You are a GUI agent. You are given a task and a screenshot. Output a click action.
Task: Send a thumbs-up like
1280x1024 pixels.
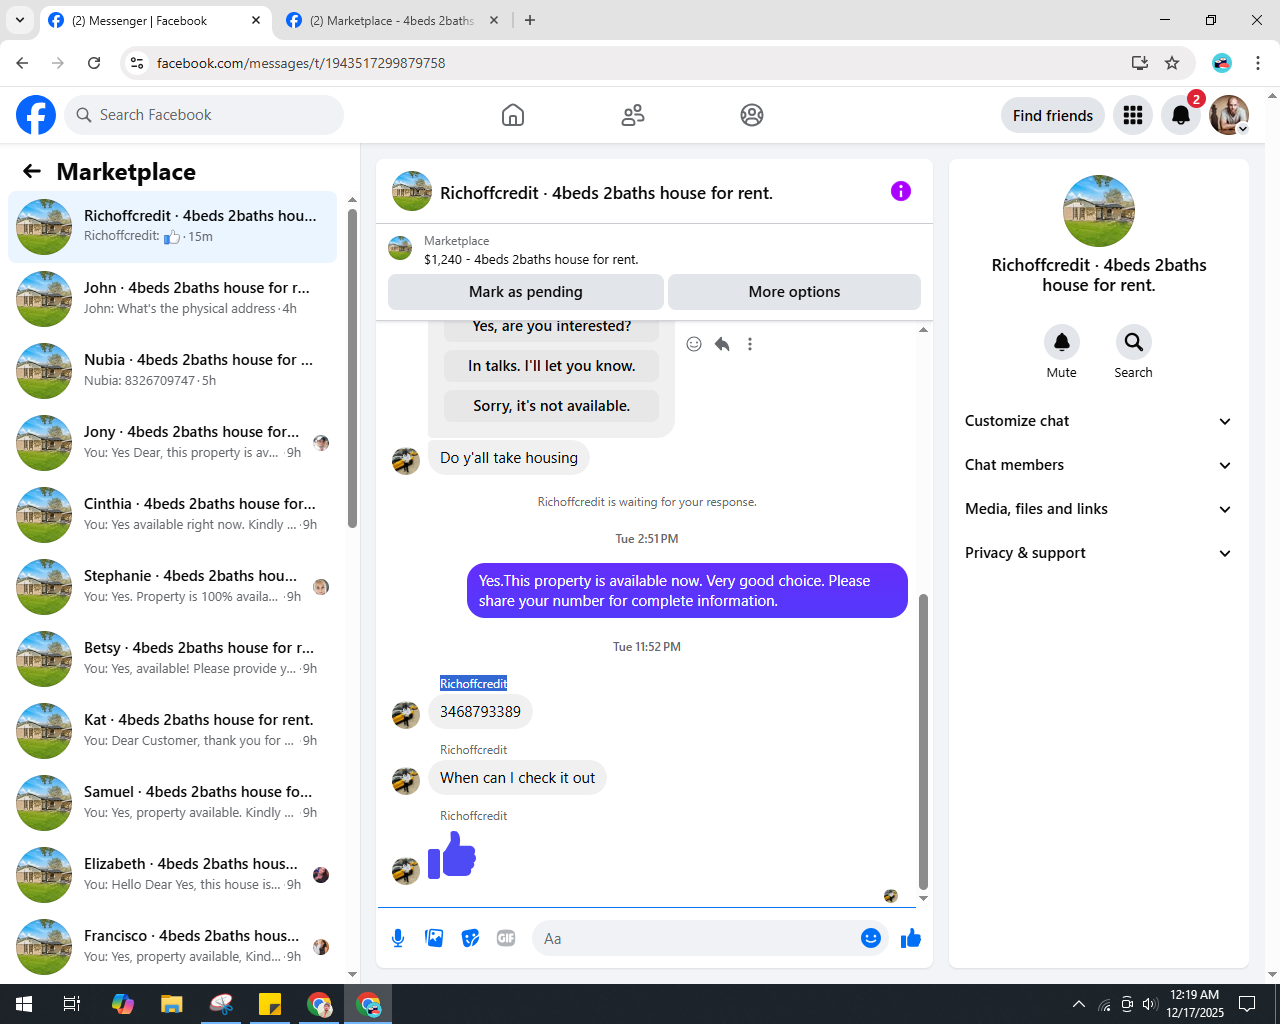(x=911, y=938)
